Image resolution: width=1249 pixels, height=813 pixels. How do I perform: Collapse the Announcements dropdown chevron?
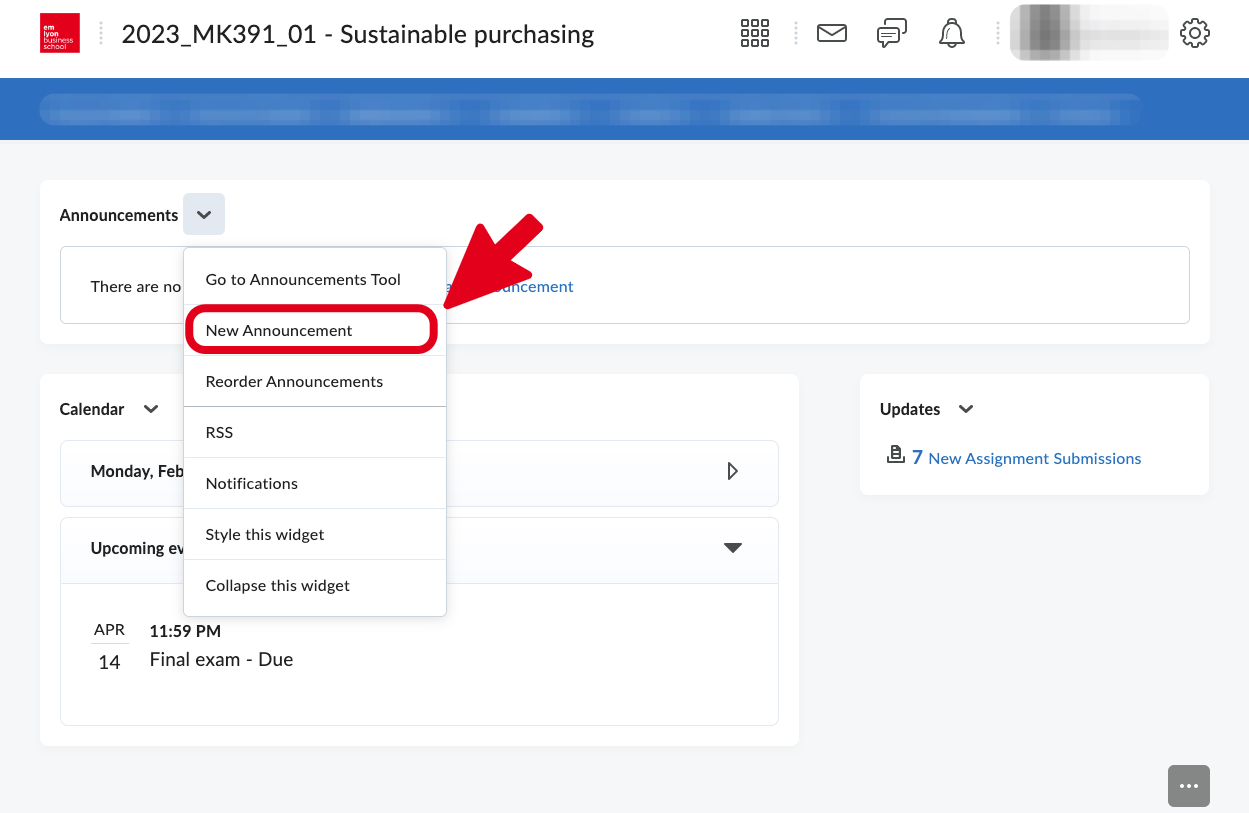pos(204,215)
